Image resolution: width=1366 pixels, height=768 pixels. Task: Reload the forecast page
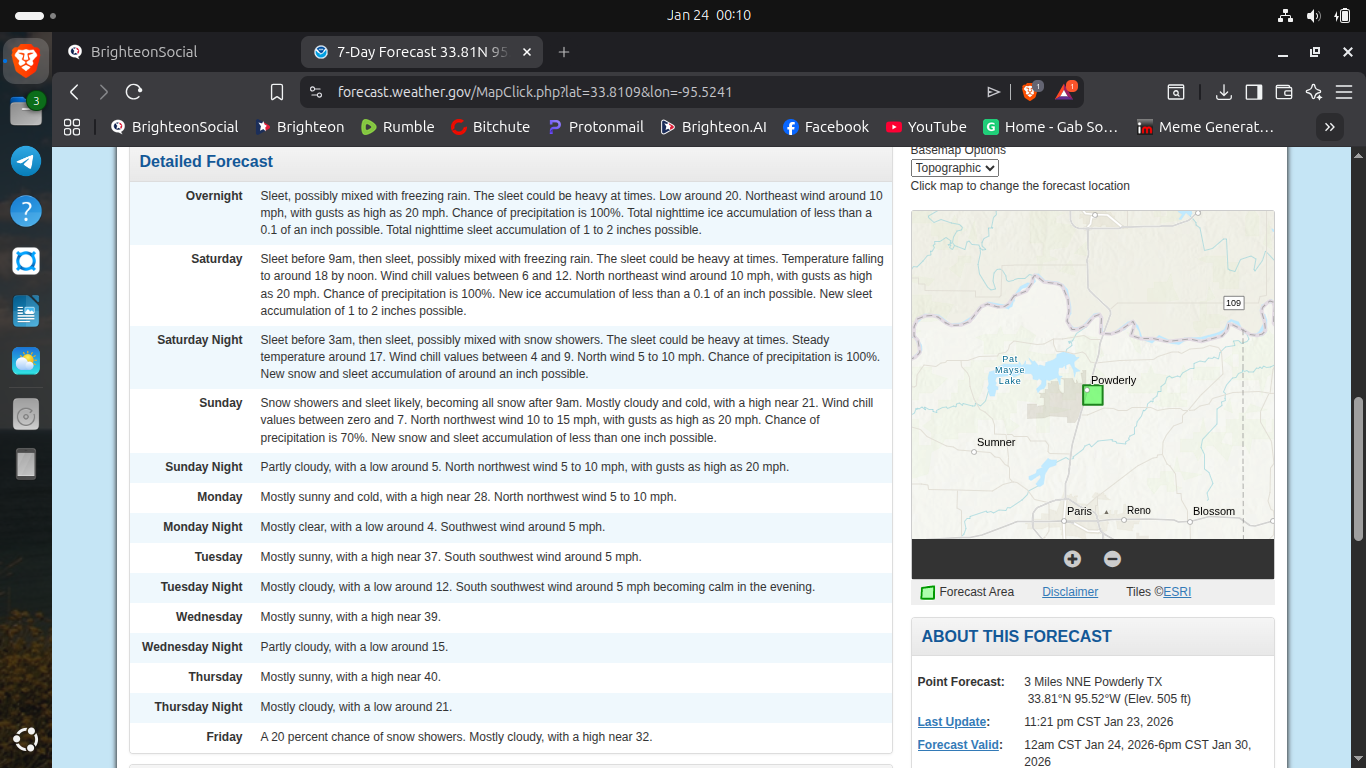pyautogui.click(x=134, y=92)
